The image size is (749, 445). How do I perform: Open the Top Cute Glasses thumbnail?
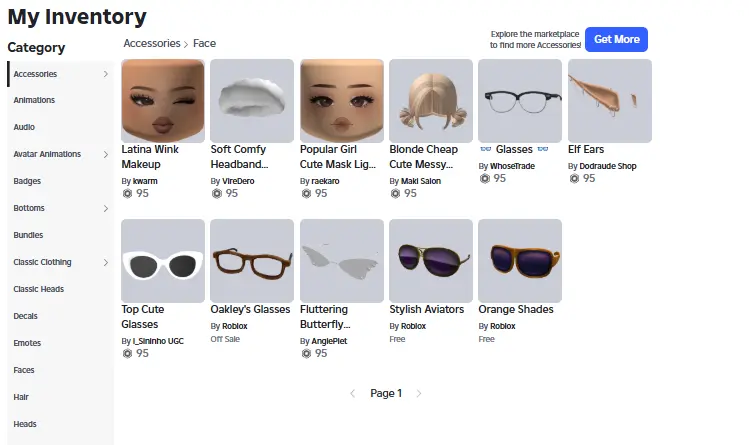pos(163,261)
